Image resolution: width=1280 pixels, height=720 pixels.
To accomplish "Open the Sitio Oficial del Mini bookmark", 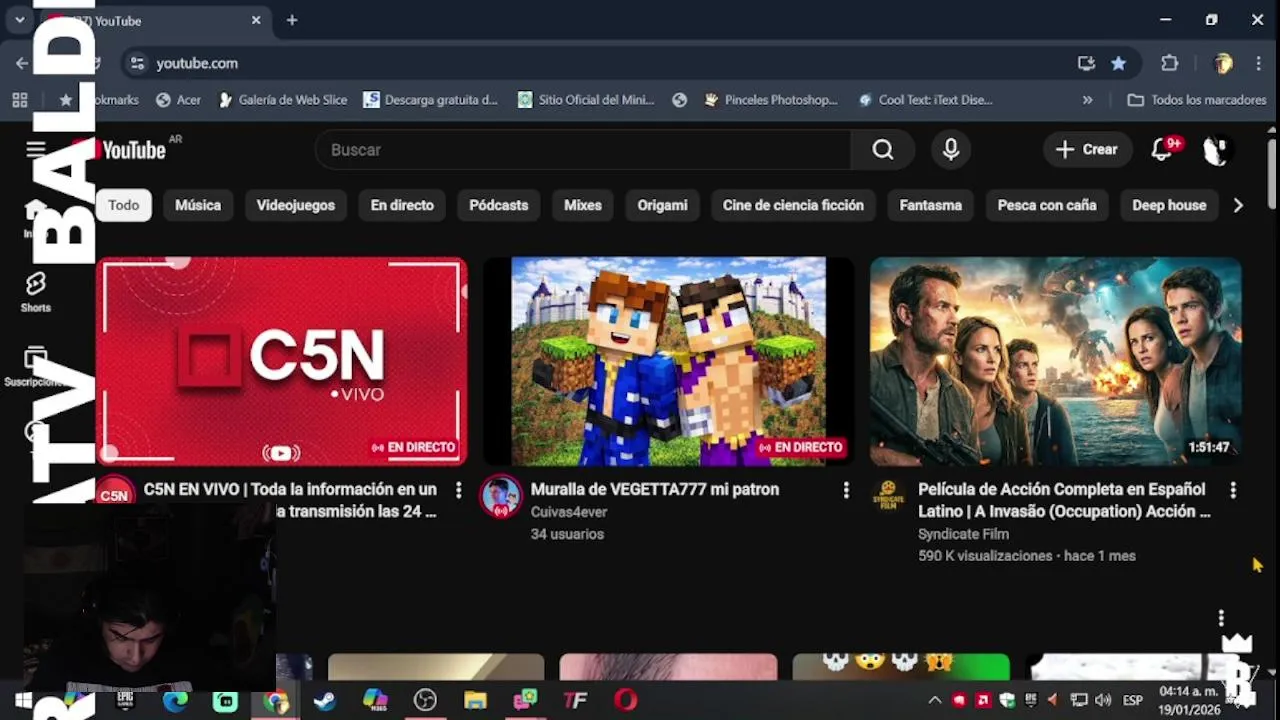I will tap(586, 100).
